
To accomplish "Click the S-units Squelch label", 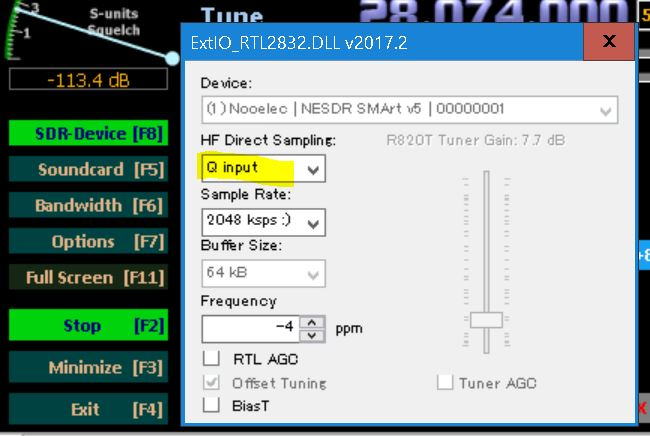I will click(x=114, y=22).
